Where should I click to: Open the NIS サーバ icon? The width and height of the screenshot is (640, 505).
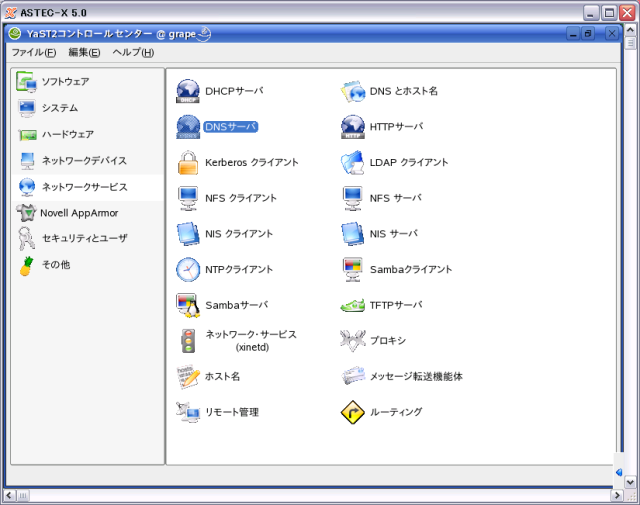point(353,234)
